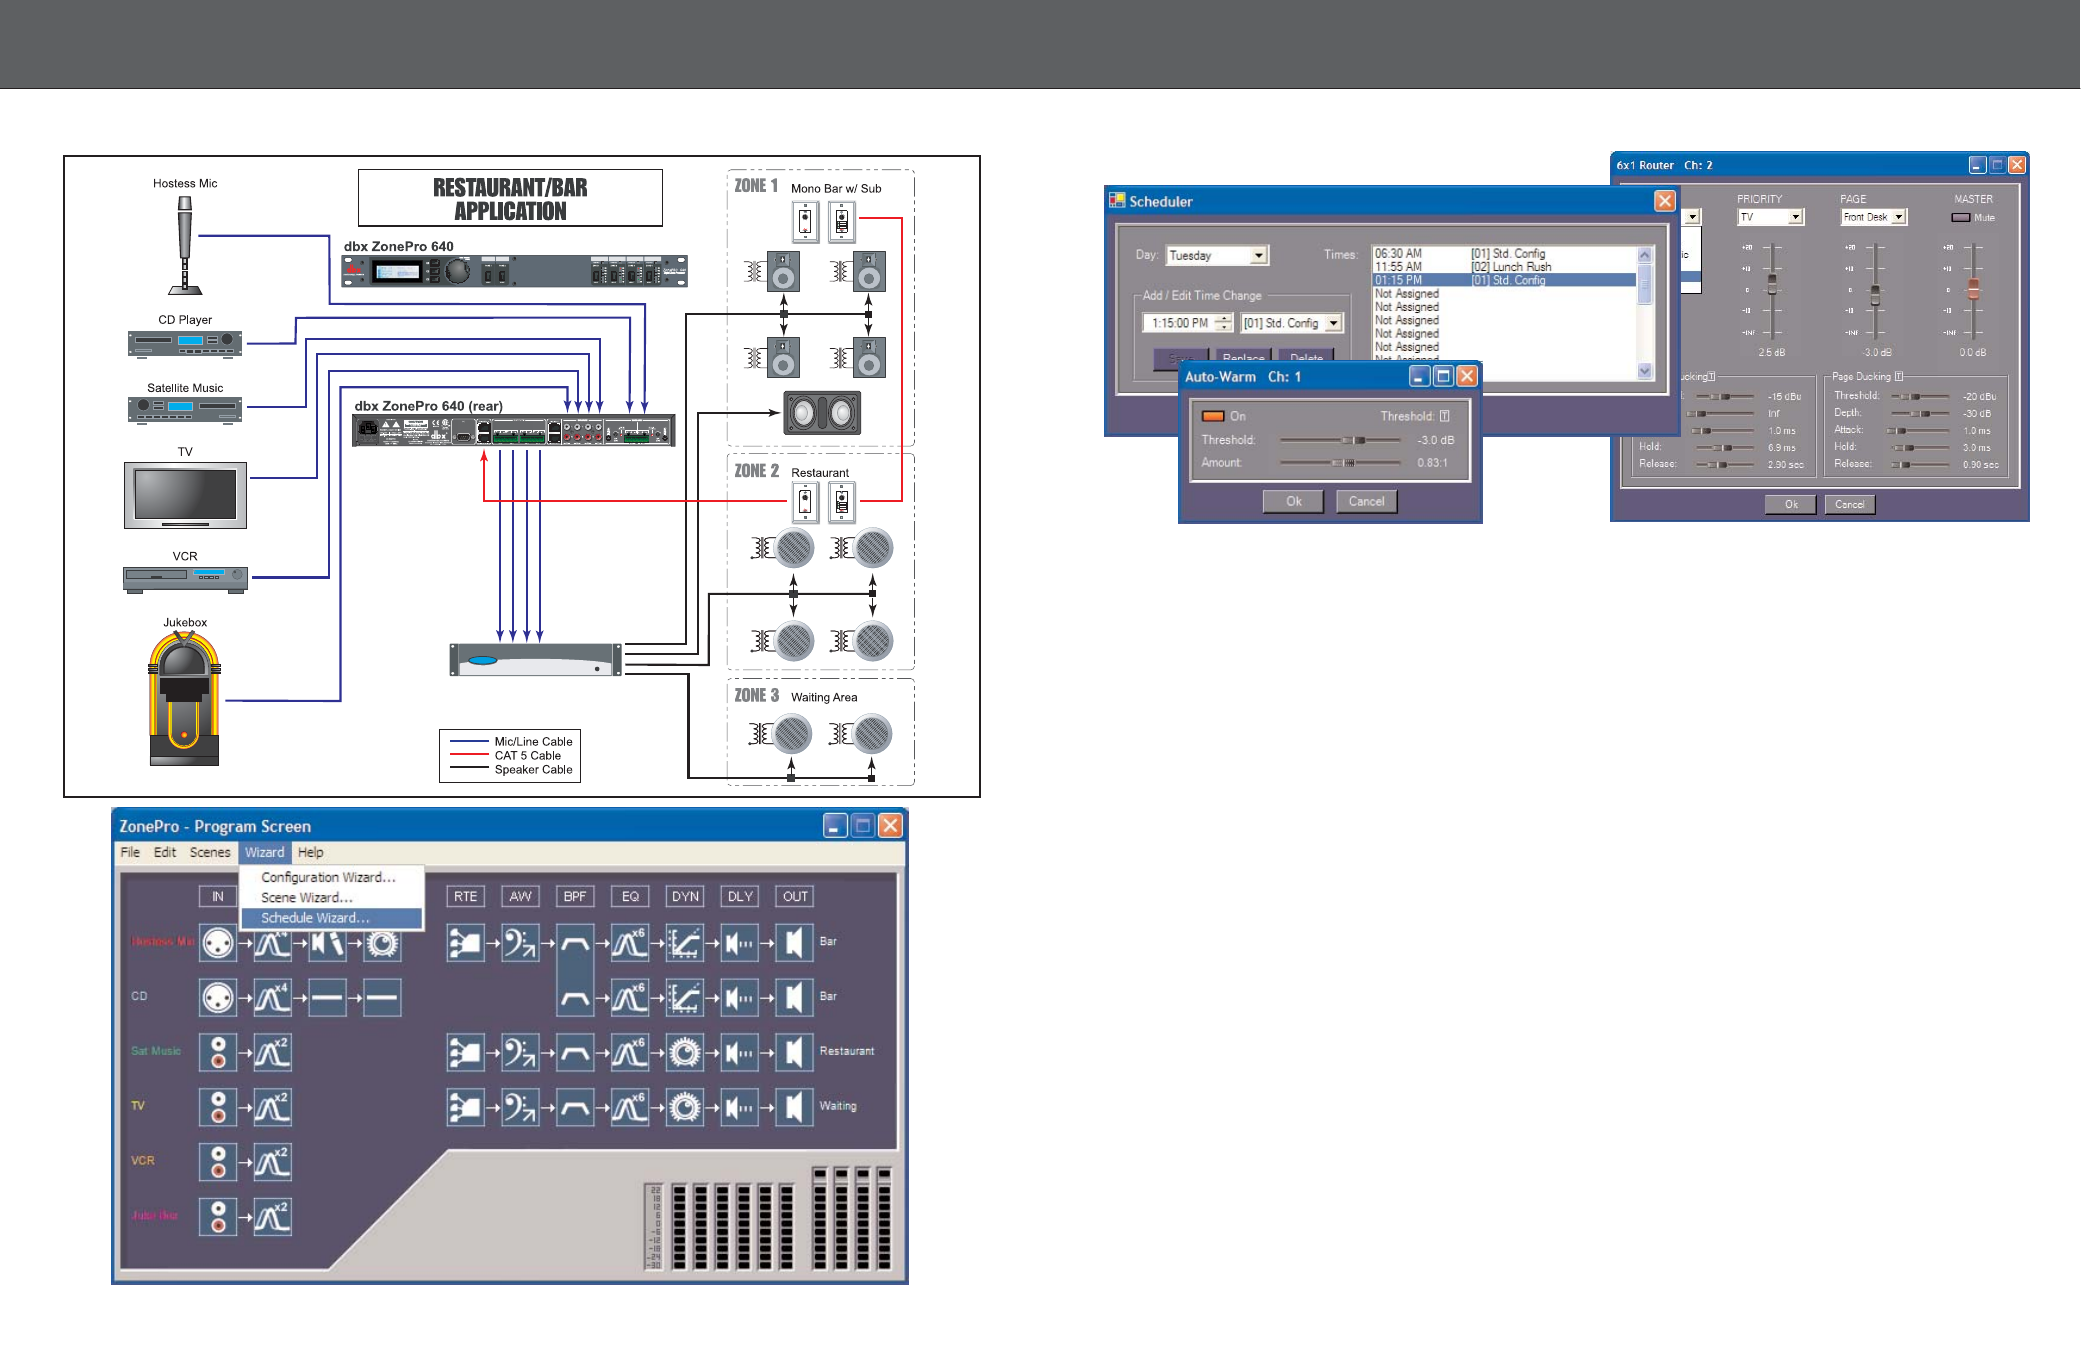
Task: Open CD row XLR input module
Action: pyautogui.click(x=218, y=997)
